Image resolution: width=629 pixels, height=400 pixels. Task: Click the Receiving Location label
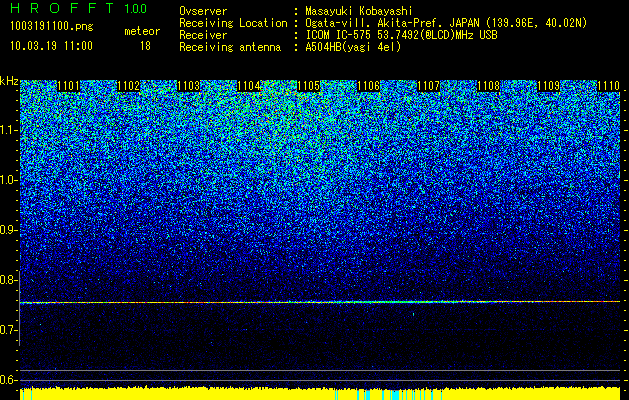point(233,23)
